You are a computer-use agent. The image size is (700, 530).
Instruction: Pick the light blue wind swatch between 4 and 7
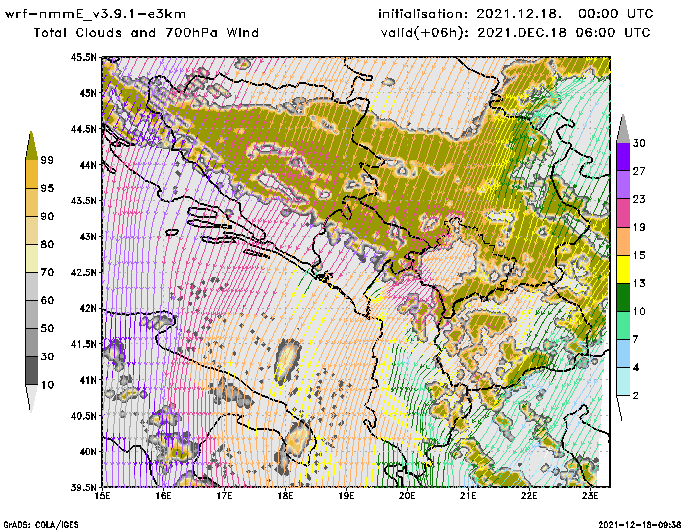623,354
